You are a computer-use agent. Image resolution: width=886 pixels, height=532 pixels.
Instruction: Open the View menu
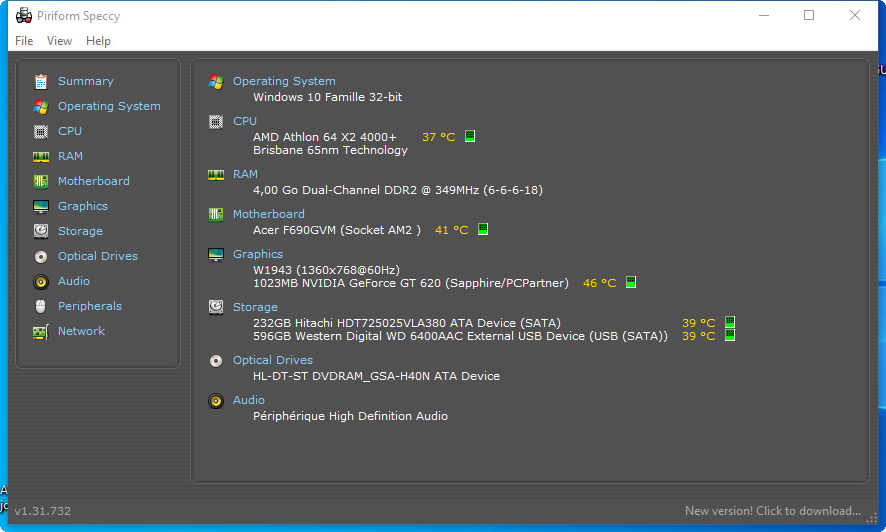point(59,41)
